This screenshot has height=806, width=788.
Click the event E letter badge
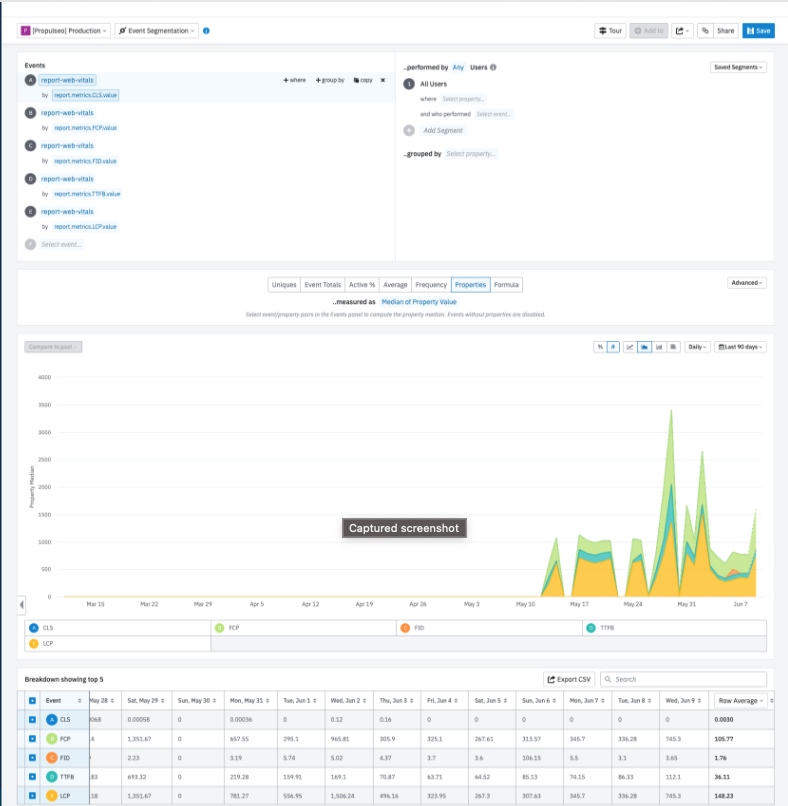click(x=30, y=212)
